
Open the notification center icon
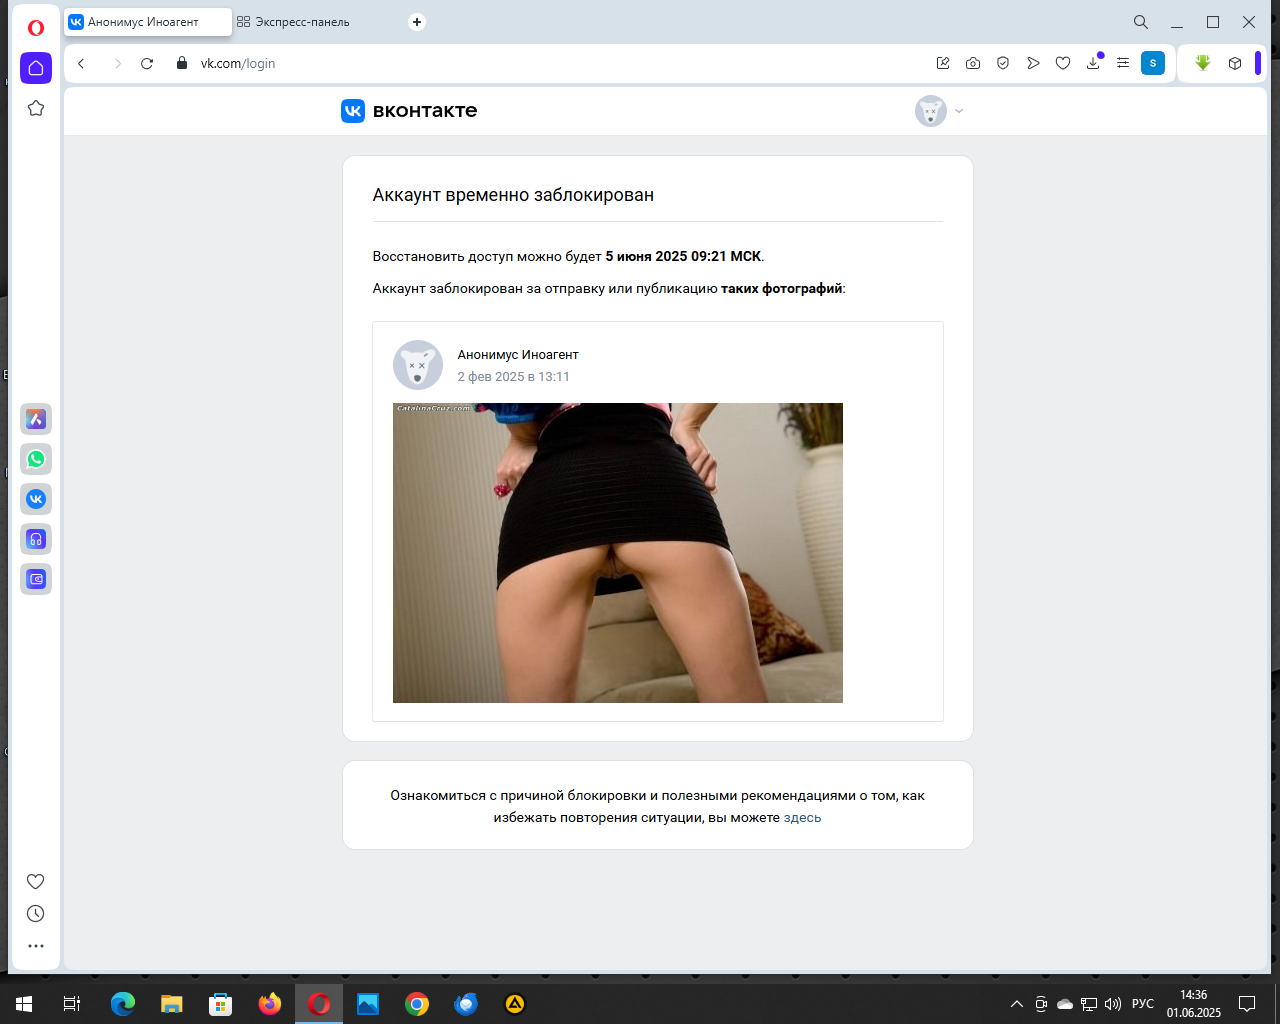[x=1247, y=1004]
